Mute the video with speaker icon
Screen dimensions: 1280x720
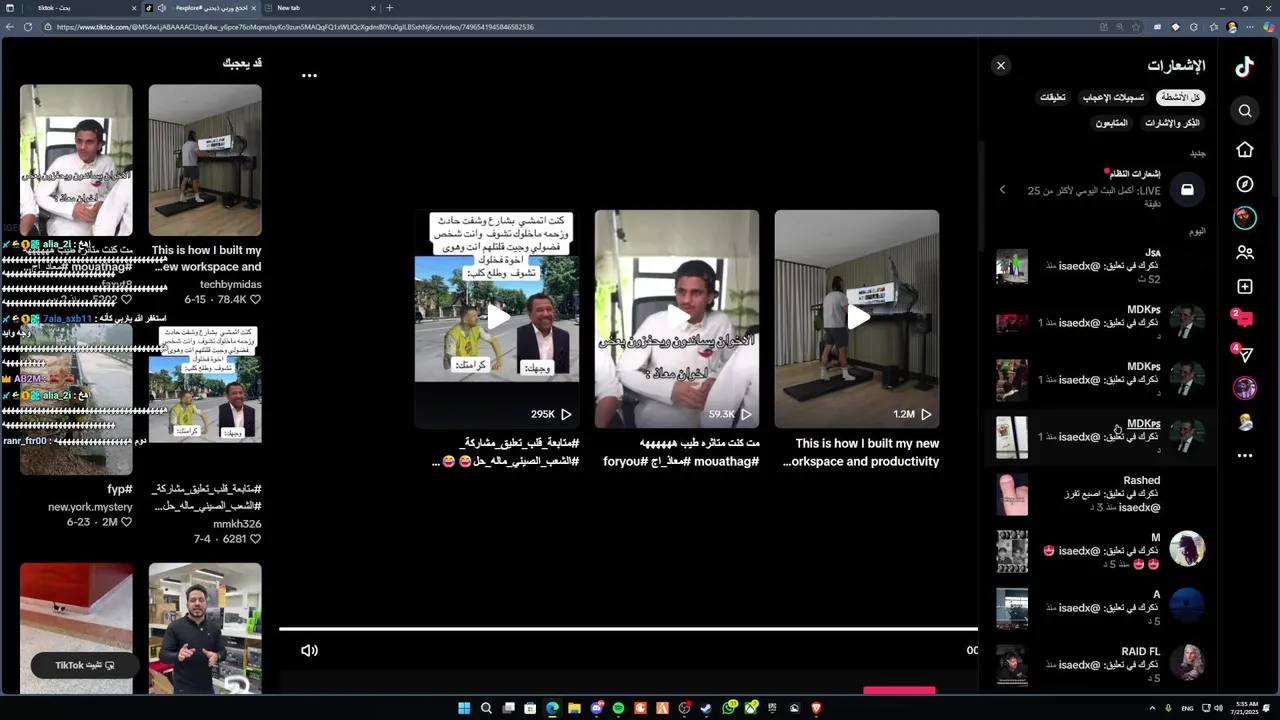(x=309, y=651)
